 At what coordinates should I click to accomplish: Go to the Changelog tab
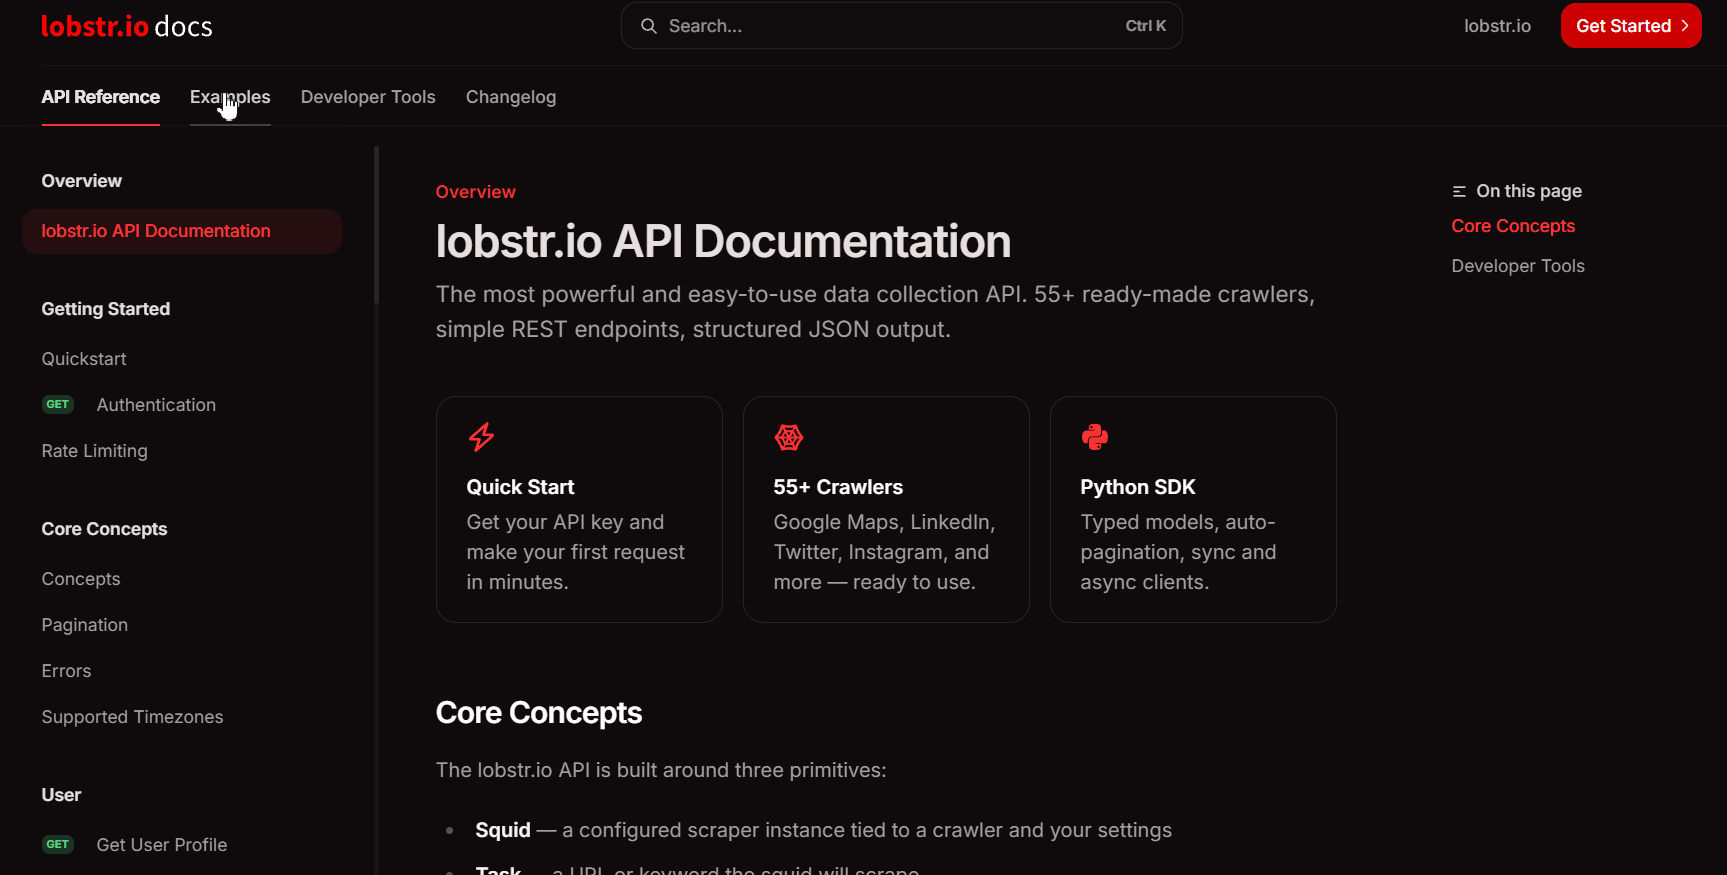coord(511,97)
